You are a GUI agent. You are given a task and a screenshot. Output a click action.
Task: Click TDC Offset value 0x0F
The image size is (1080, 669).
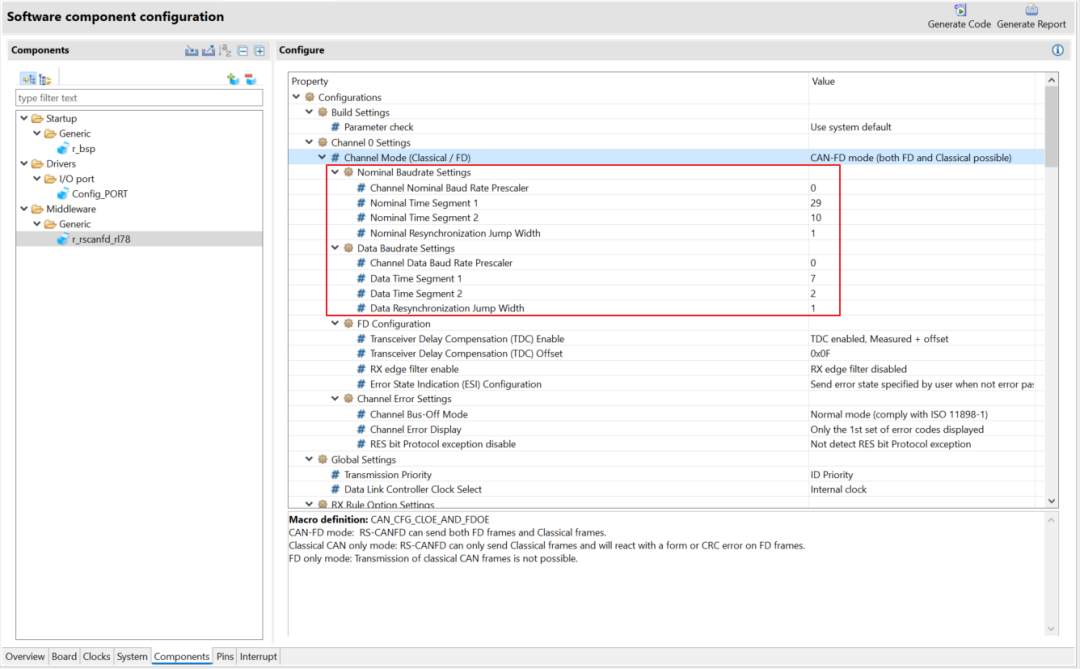(x=820, y=353)
